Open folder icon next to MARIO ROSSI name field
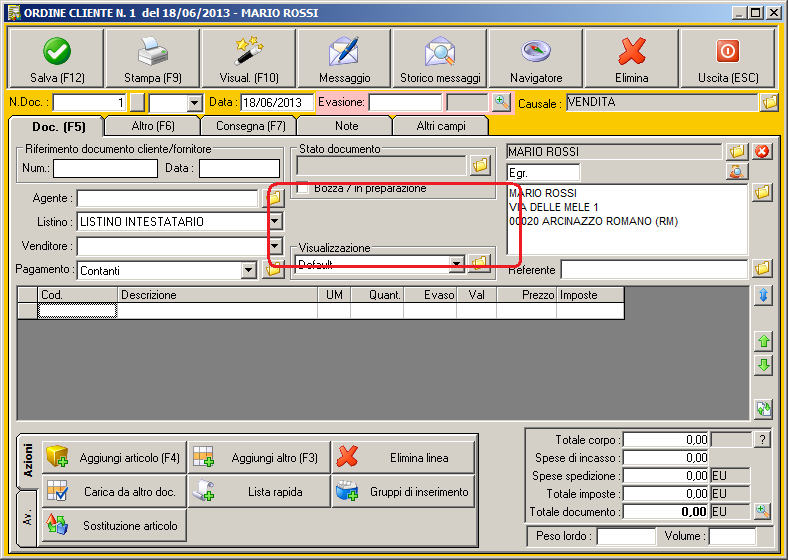788x560 pixels. coord(737,151)
